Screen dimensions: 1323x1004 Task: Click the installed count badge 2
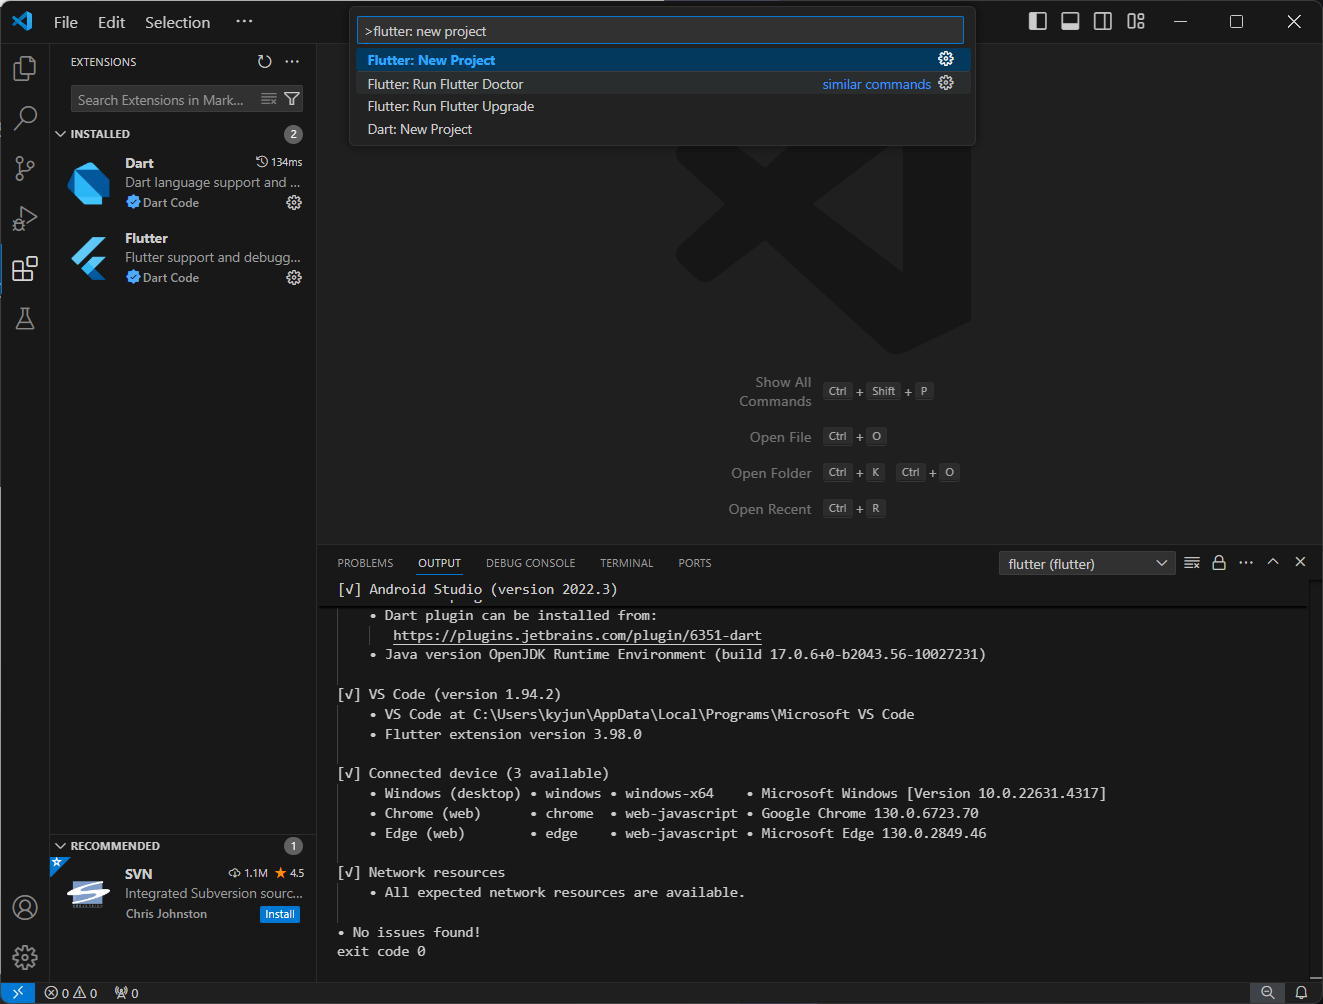point(293,134)
